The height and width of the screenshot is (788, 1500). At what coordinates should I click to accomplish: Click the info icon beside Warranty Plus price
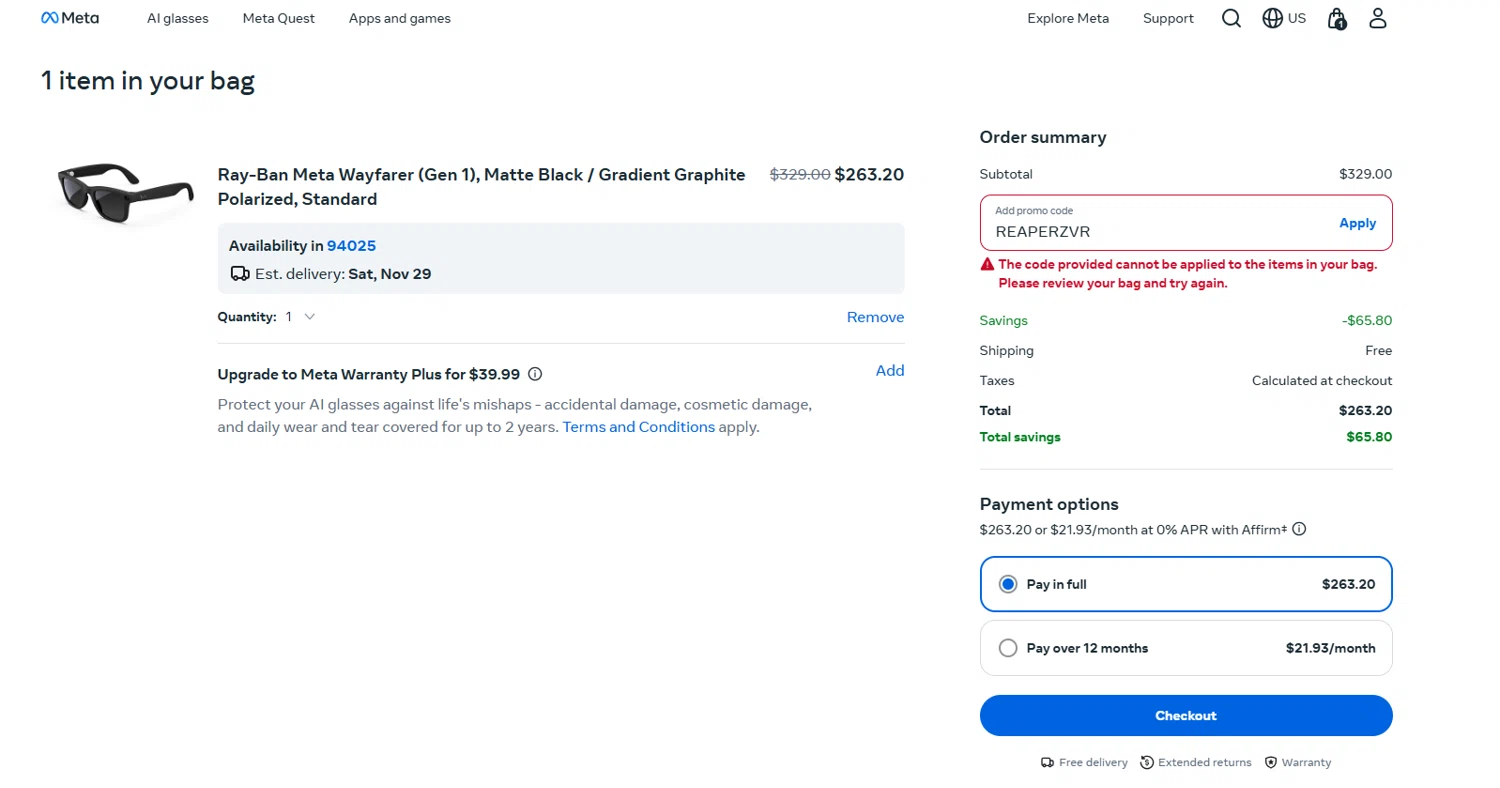(x=535, y=374)
